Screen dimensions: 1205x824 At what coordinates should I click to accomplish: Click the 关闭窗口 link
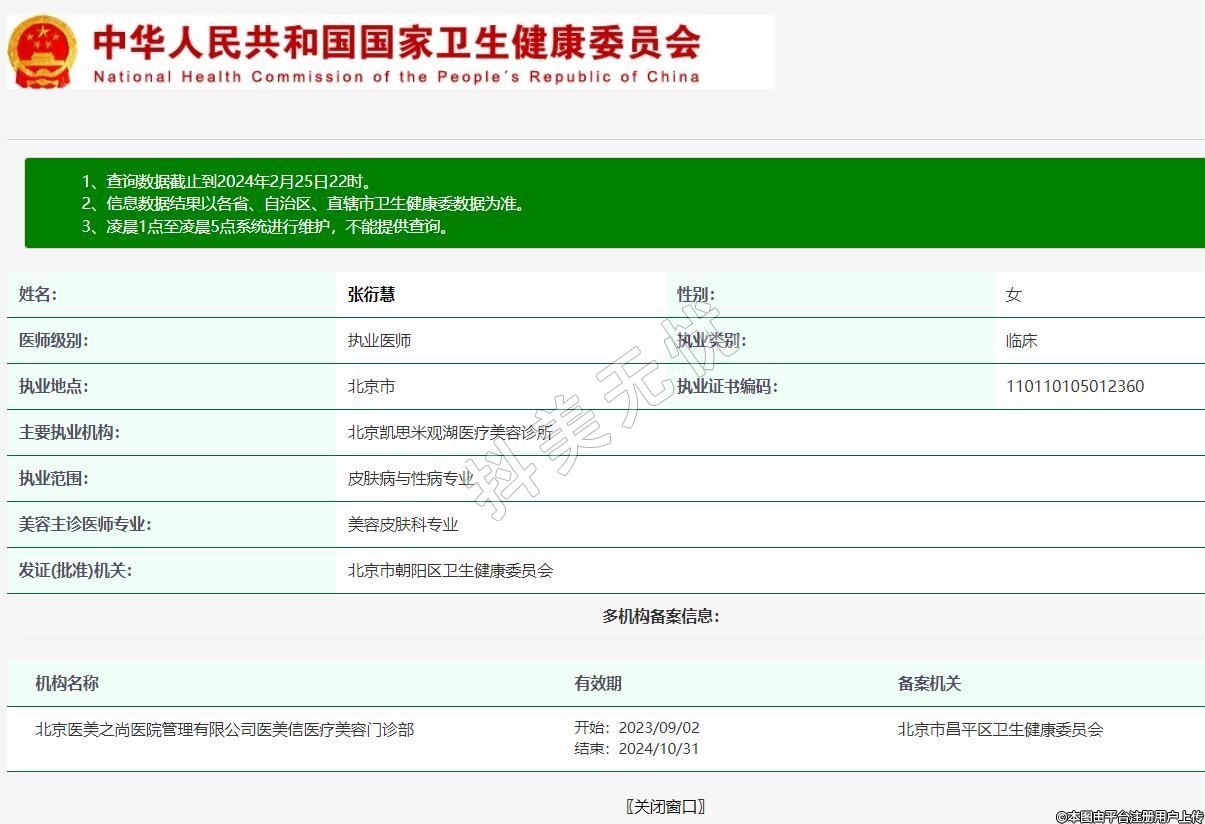point(665,806)
